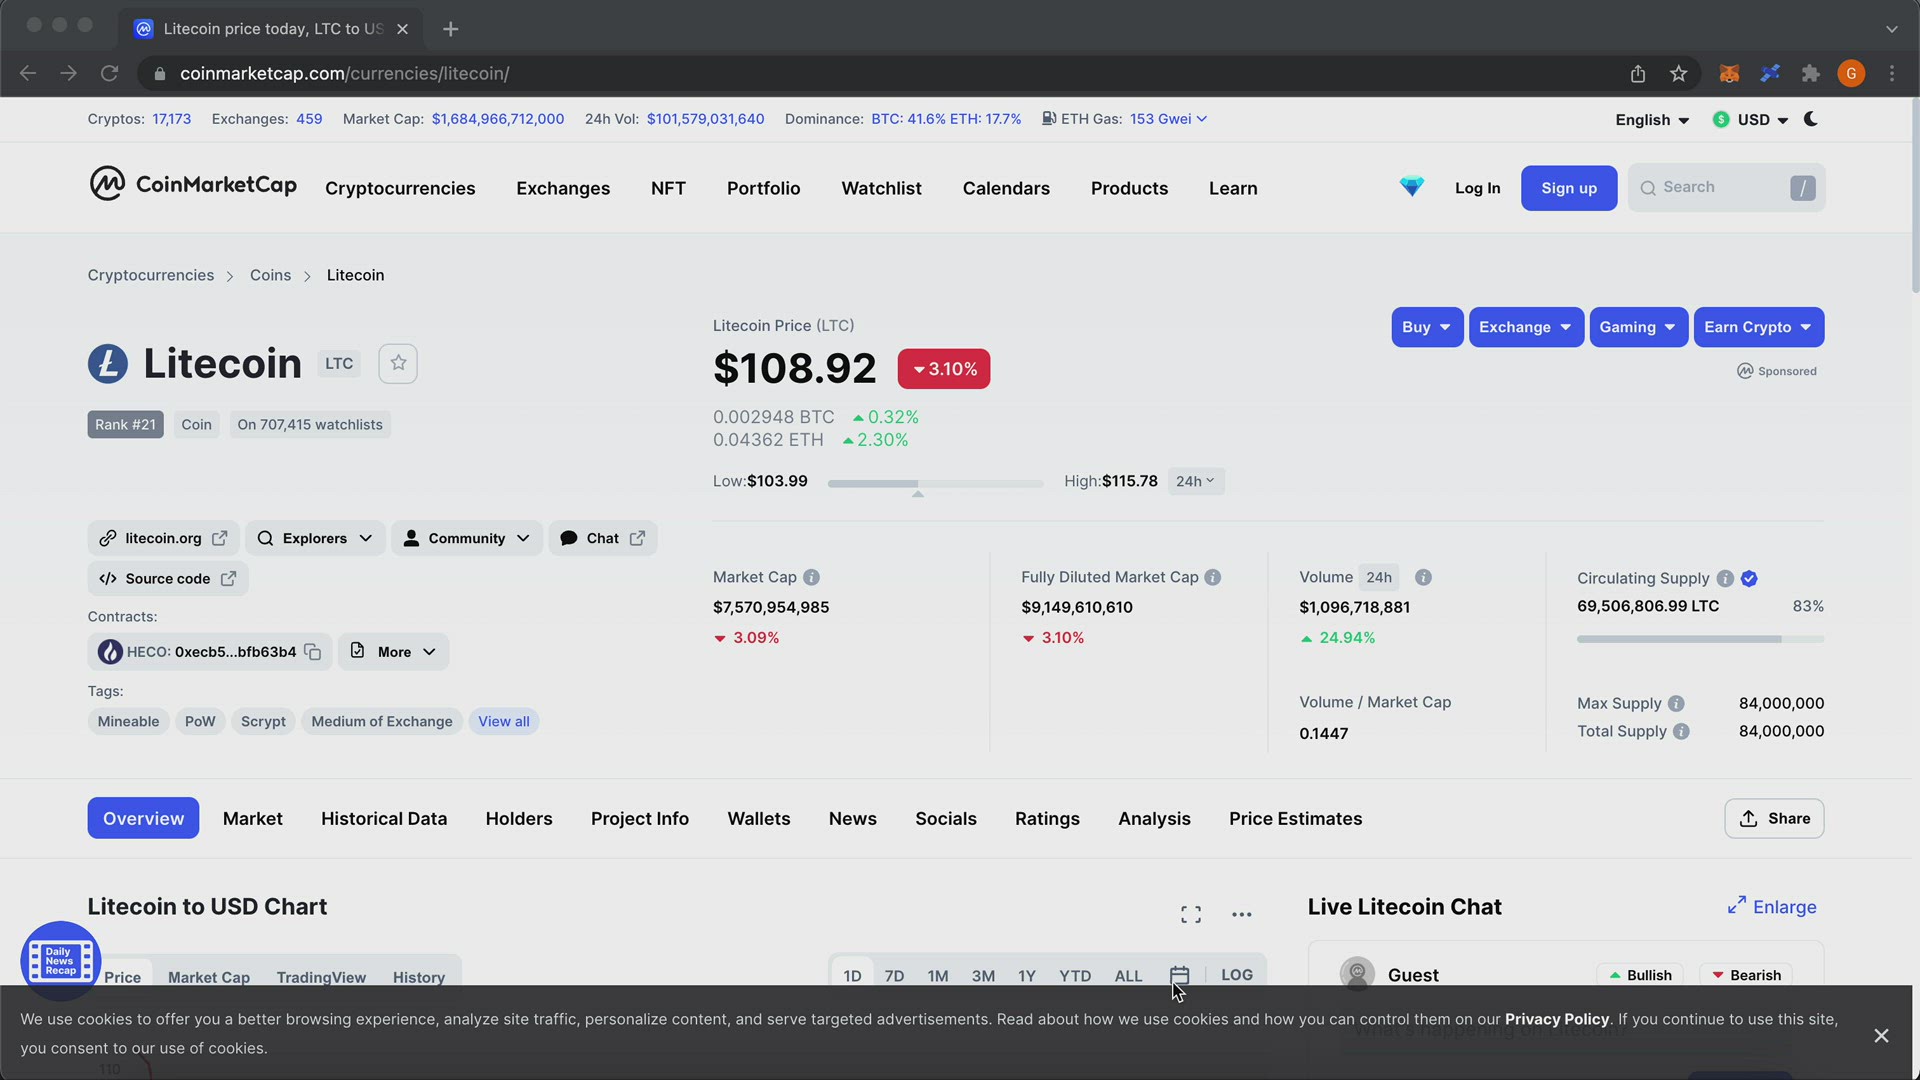
Task: Click the 24h low-high price slider
Action: 935,483
